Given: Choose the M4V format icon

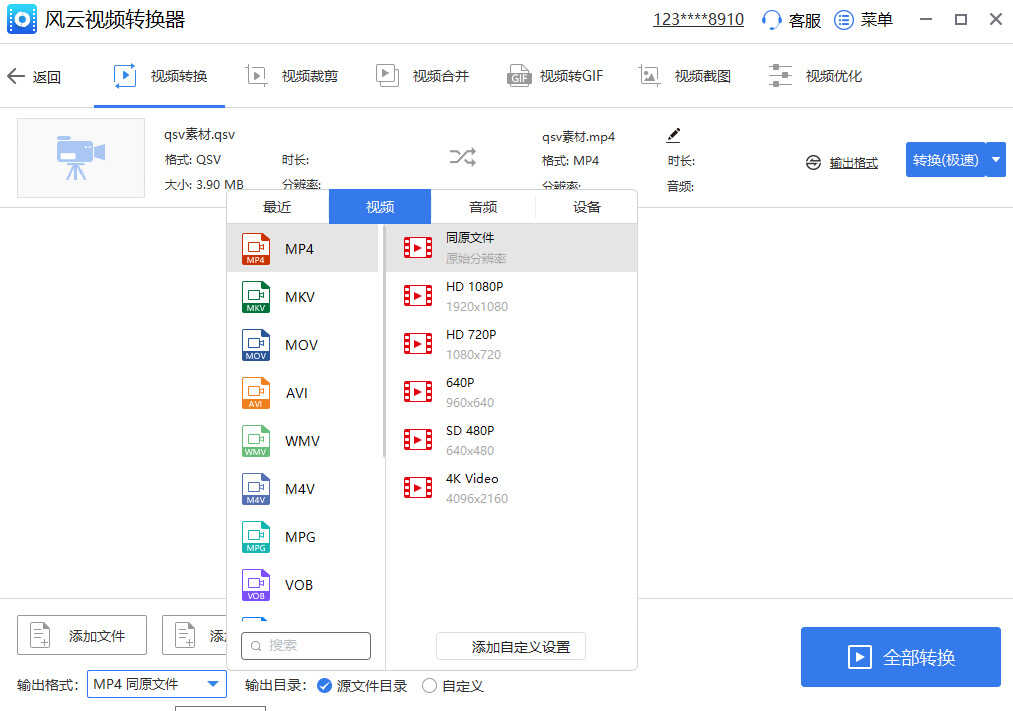Looking at the screenshot, I should point(256,489).
